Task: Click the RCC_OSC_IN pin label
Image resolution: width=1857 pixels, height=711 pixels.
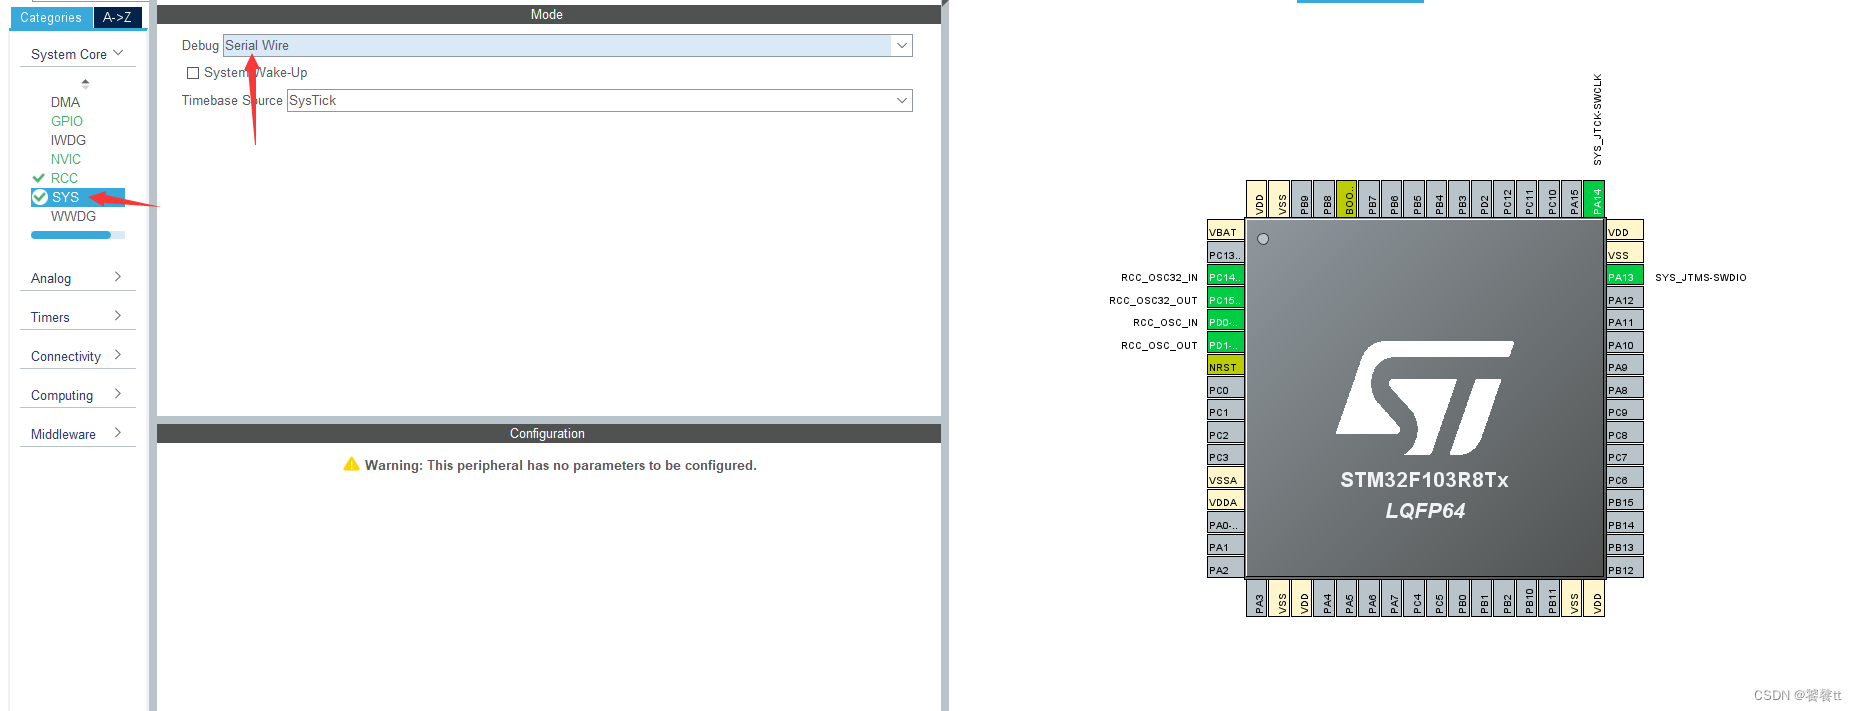Action: (x=1165, y=323)
